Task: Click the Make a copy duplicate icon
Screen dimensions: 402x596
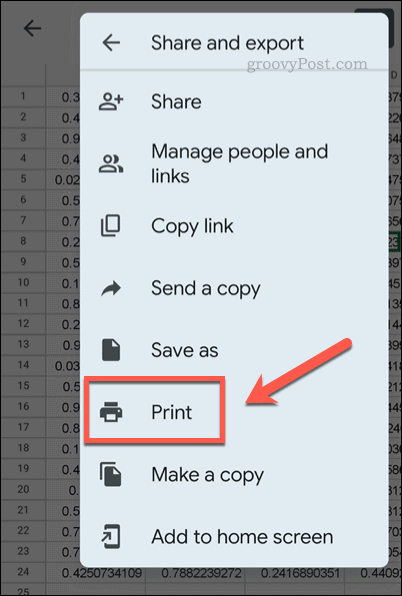Action: 111,474
